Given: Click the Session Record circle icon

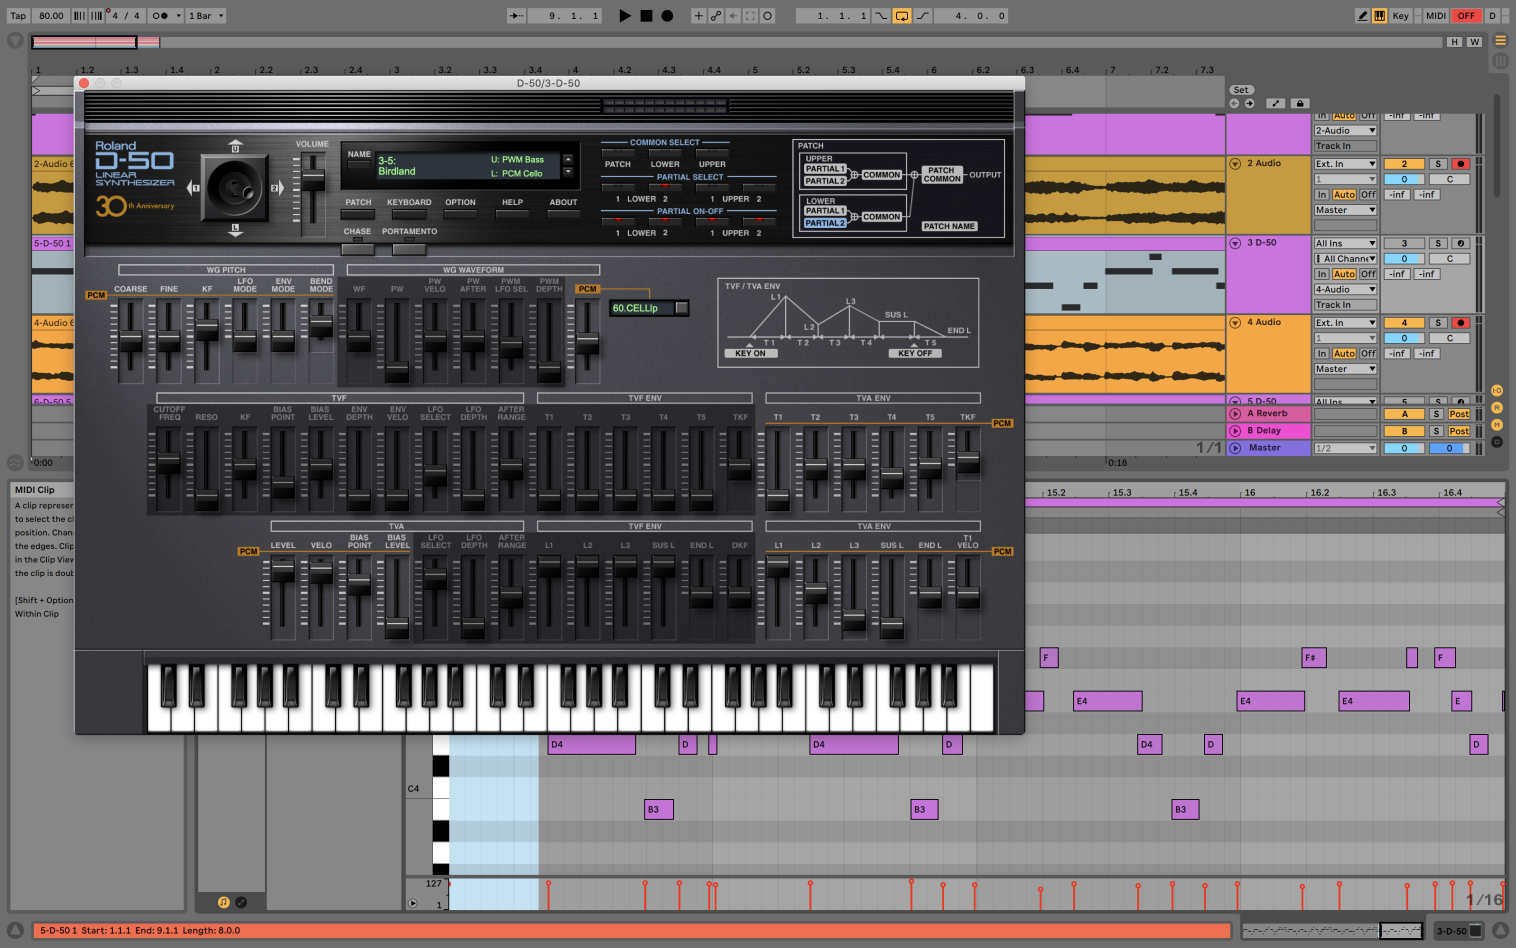Looking at the screenshot, I should coord(768,16).
